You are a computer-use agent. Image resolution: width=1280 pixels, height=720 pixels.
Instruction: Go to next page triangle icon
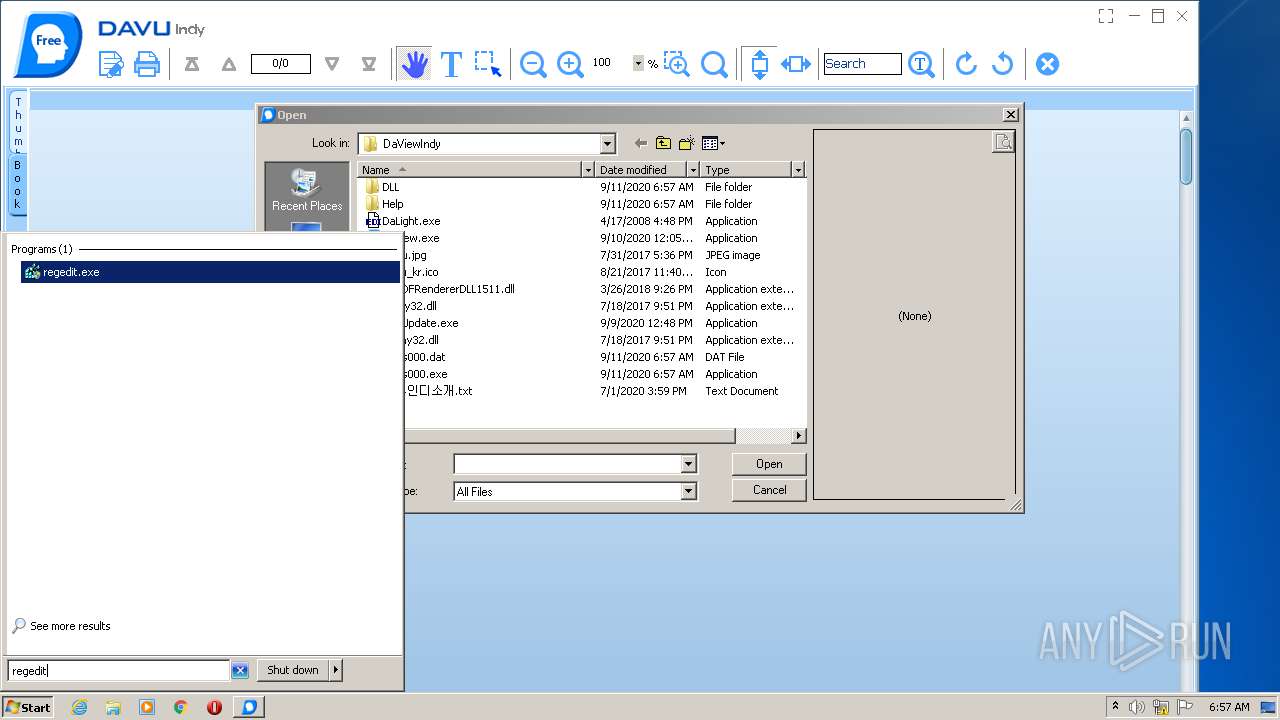332,64
